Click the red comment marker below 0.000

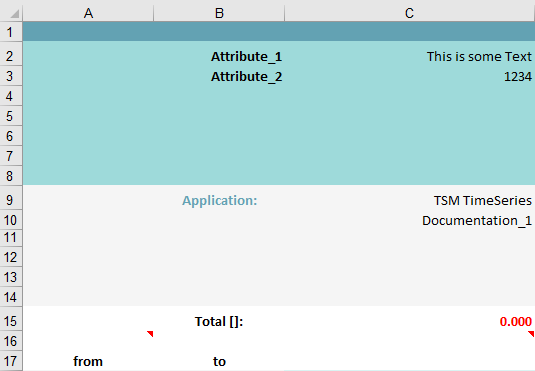[531, 333]
